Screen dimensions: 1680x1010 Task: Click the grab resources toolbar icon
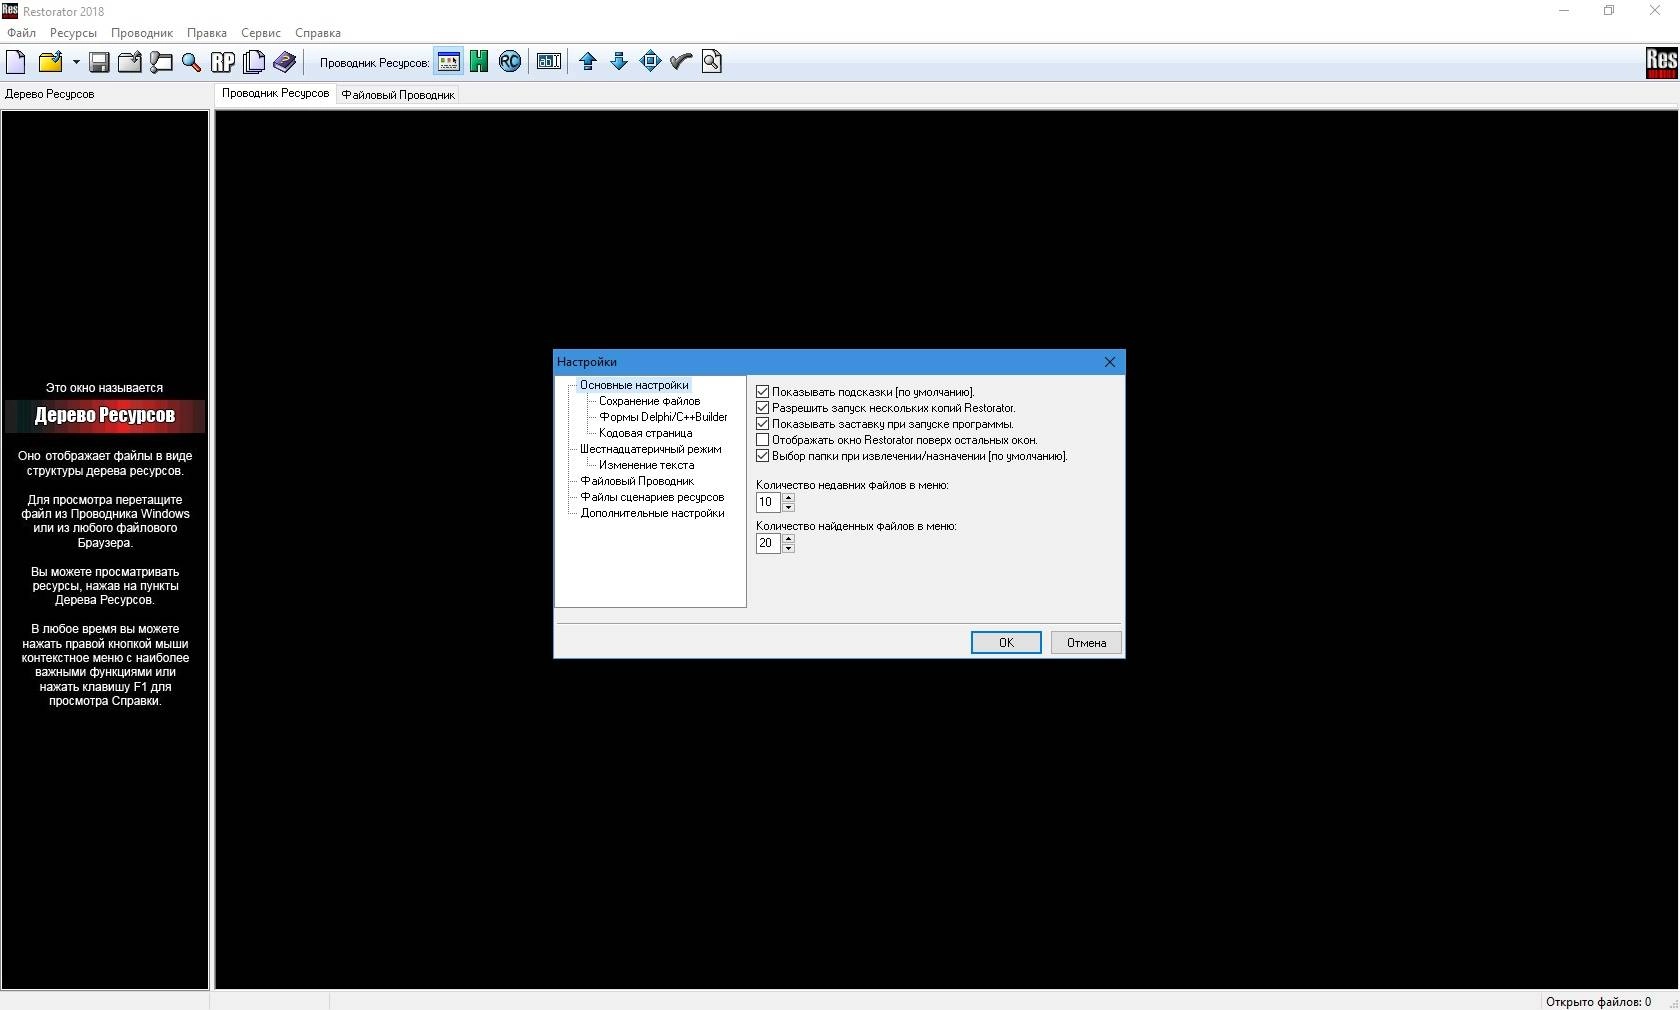161,62
